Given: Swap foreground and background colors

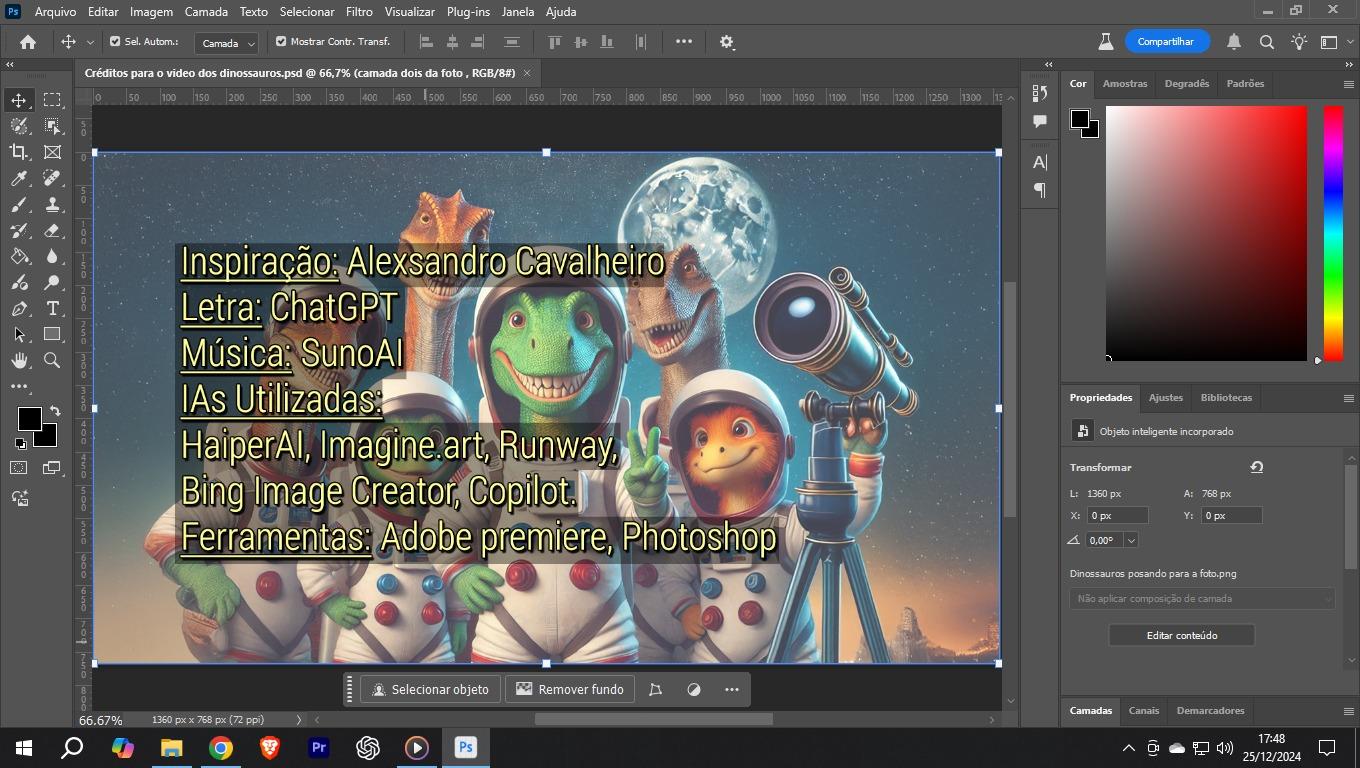Looking at the screenshot, I should 54,411.
